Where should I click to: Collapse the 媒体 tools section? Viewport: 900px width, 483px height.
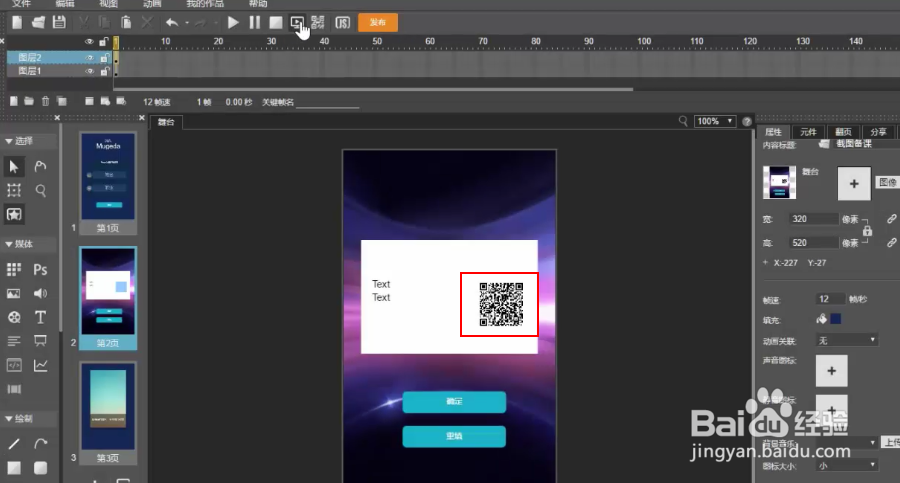point(9,244)
